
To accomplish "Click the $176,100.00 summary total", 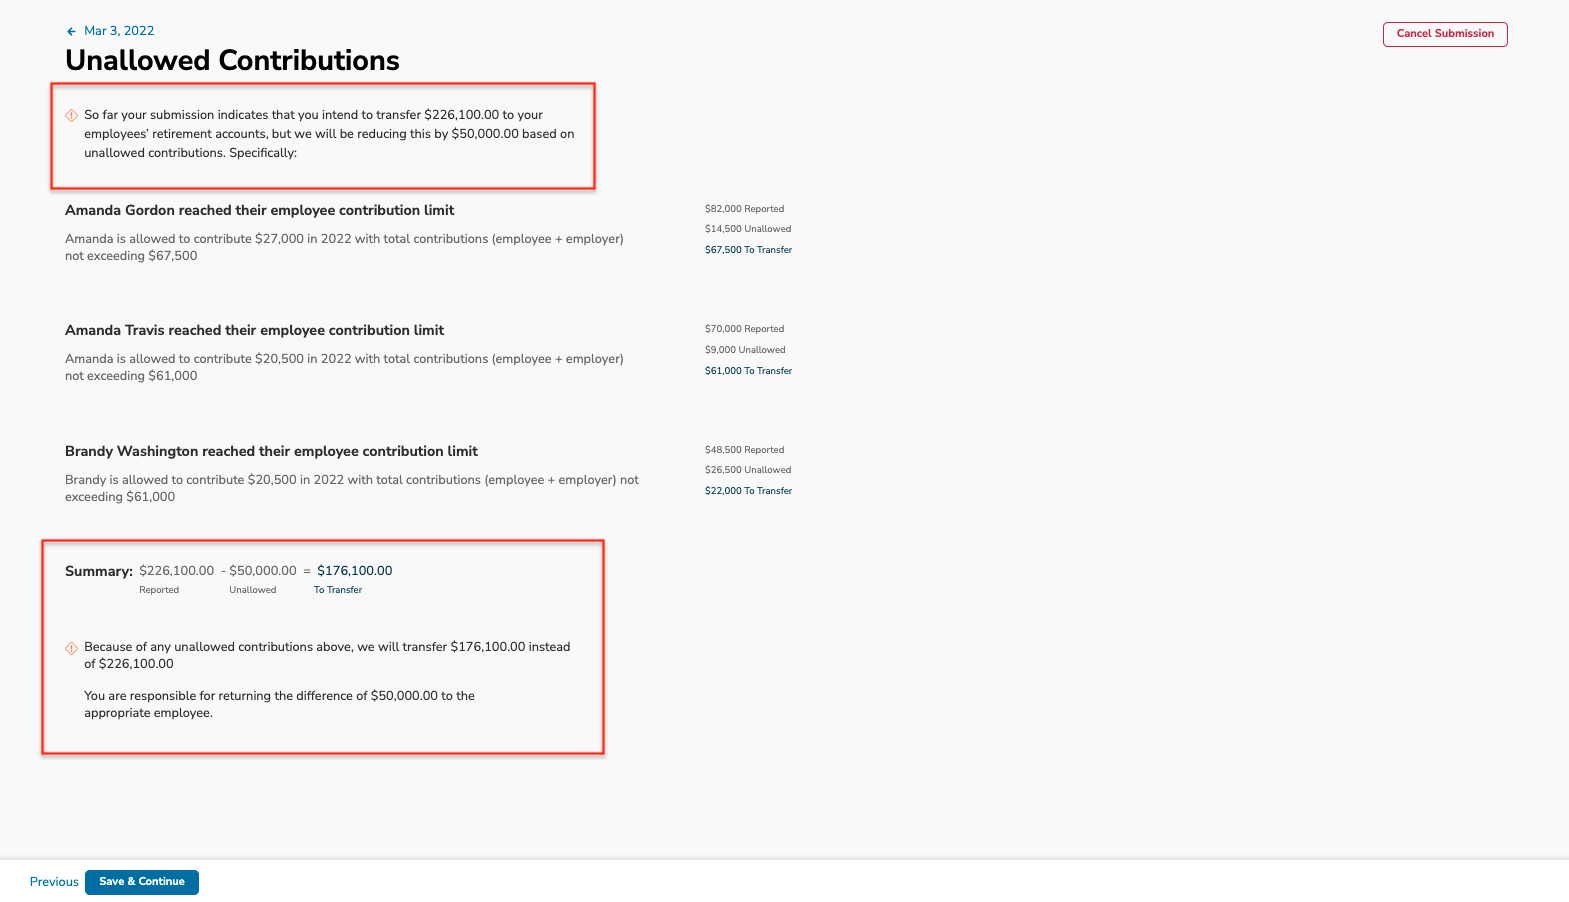I will 355,571.
